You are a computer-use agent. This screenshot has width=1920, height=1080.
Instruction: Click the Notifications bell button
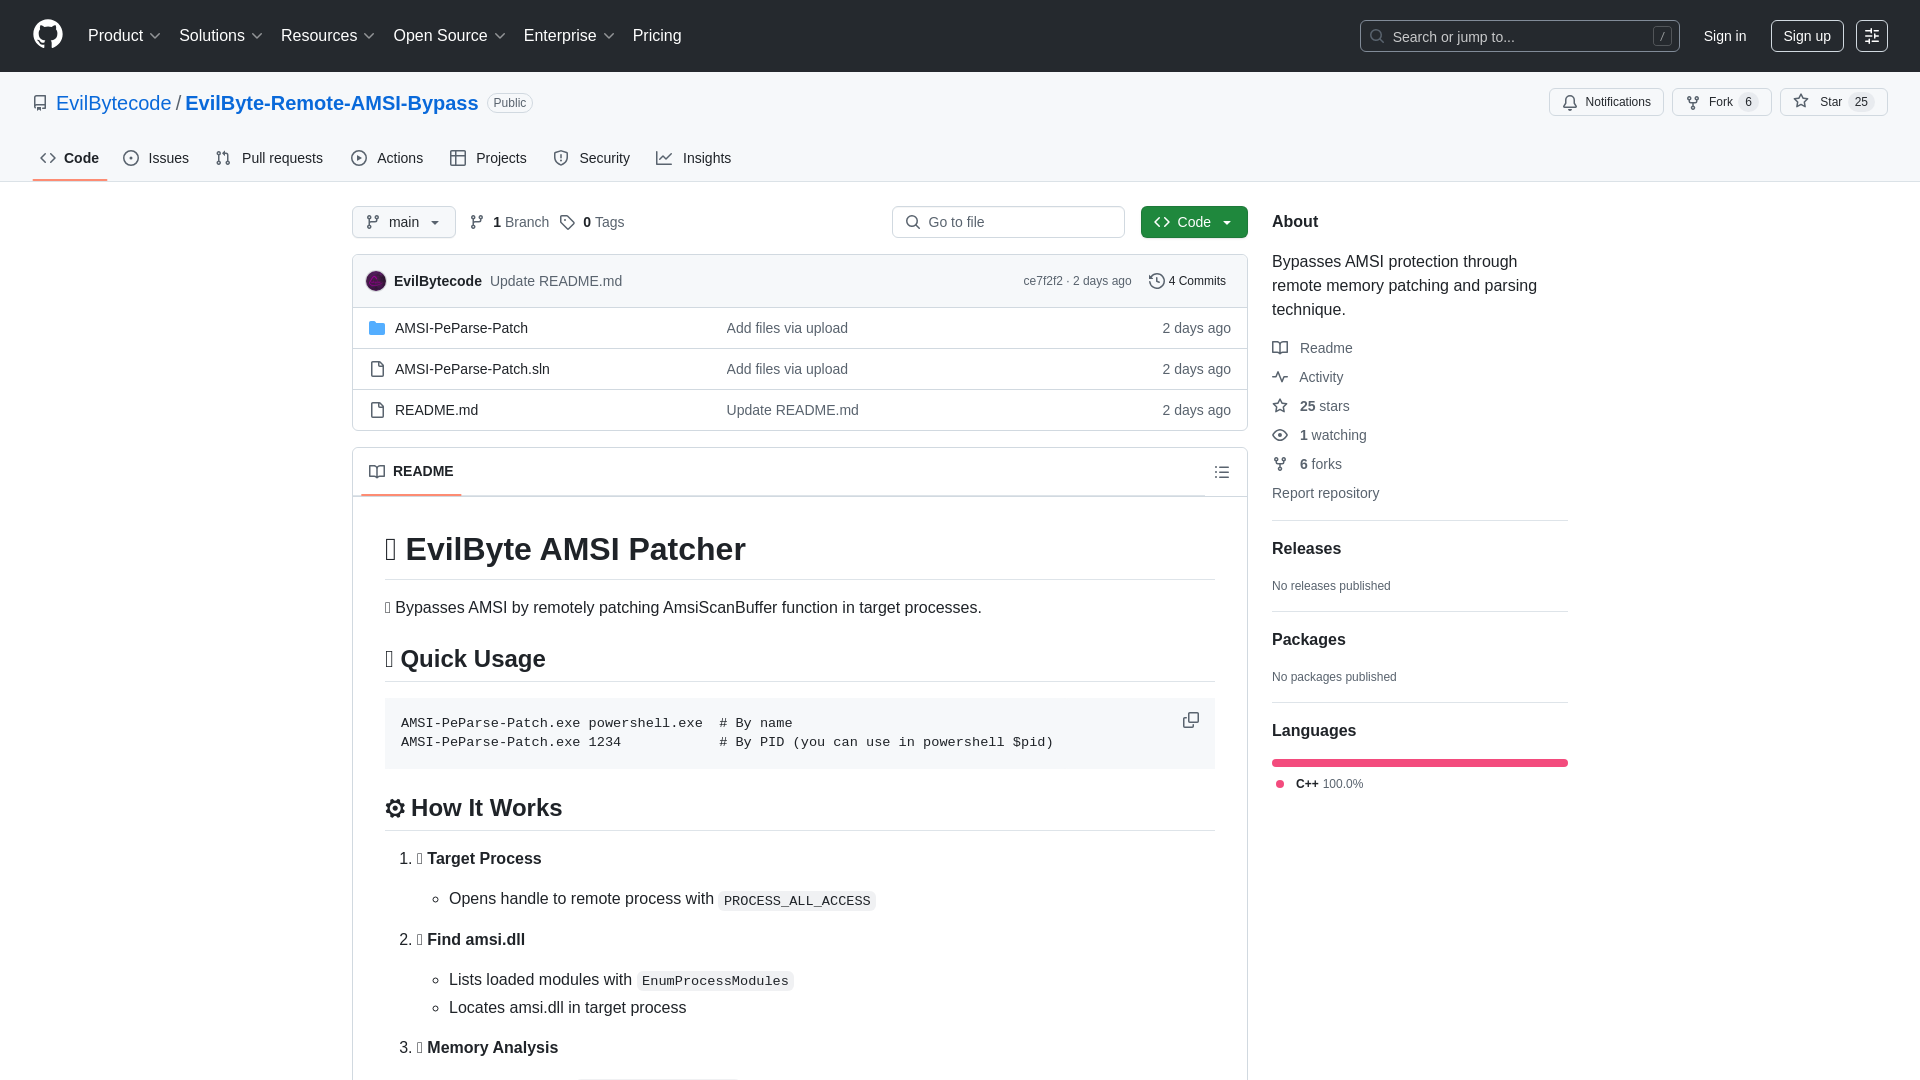click(1606, 102)
